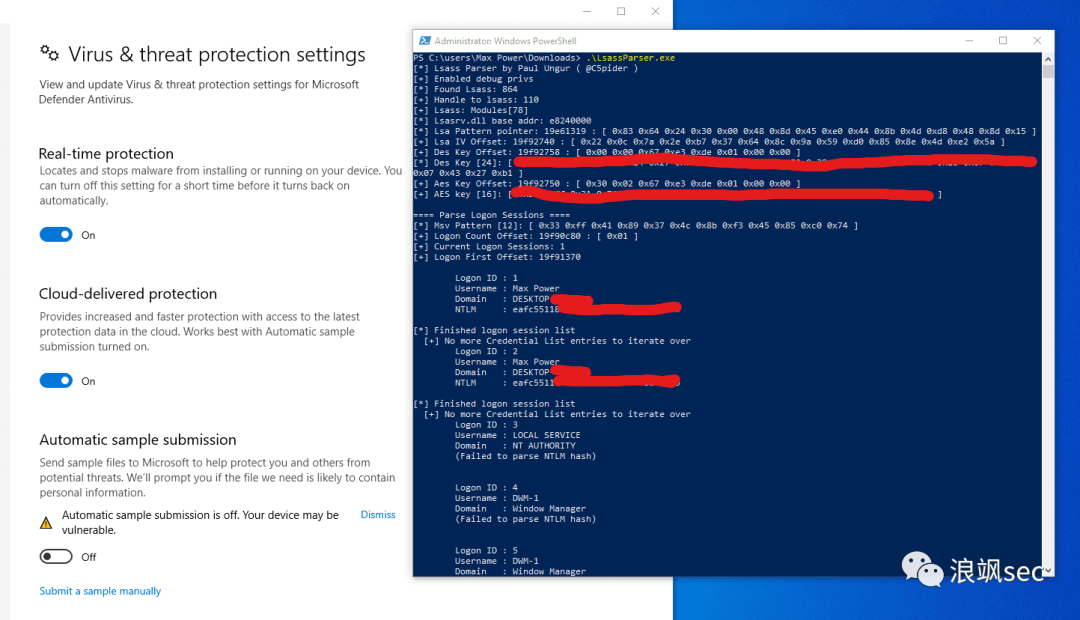Viewport: 1080px width, 620px height.
Task: Disable Cloud-delivered protection switch
Action: (x=56, y=381)
